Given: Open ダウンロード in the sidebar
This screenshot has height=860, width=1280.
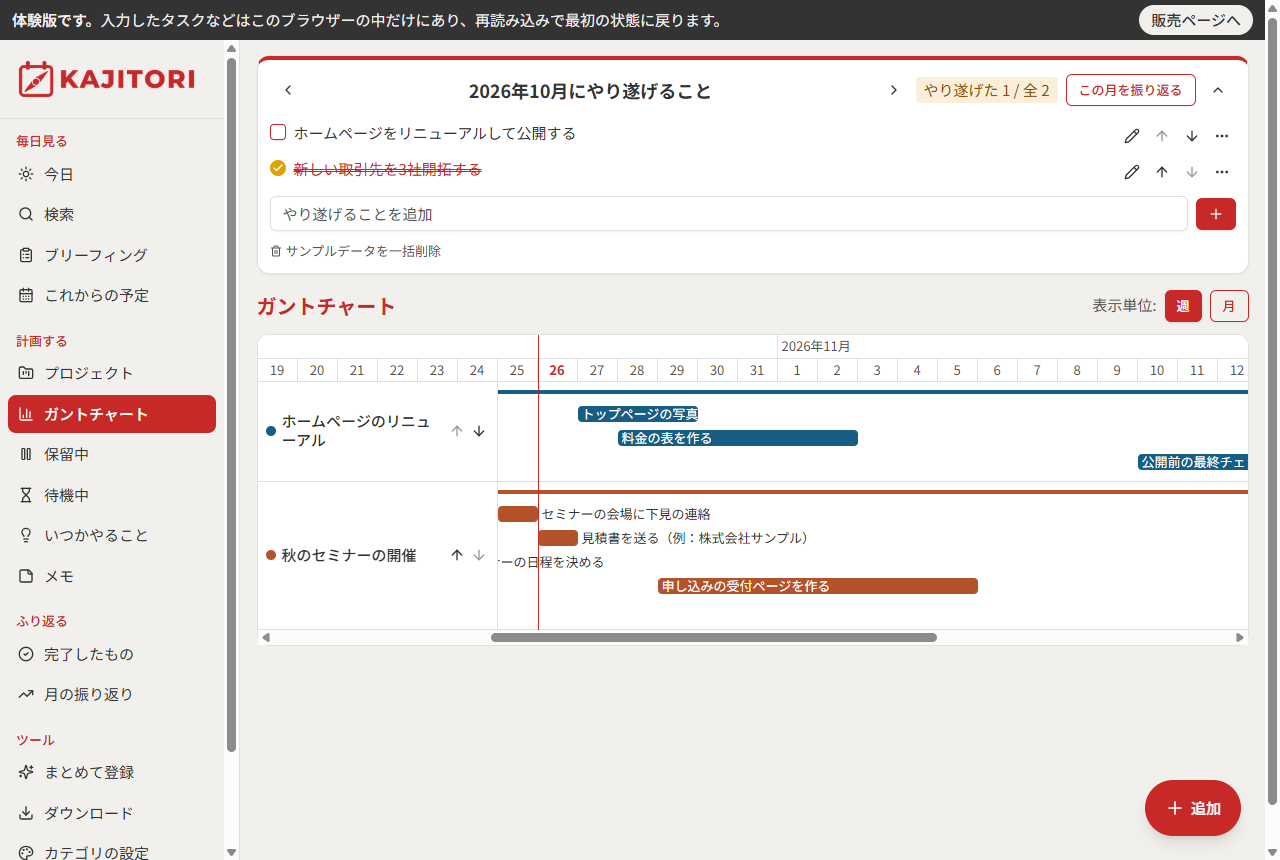Looking at the screenshot, I should click(x=112, y=813).
